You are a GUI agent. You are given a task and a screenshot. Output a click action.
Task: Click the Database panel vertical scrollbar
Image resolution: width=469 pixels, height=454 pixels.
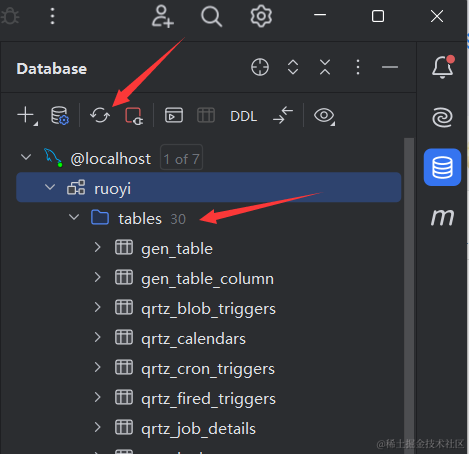click(409, 293)
